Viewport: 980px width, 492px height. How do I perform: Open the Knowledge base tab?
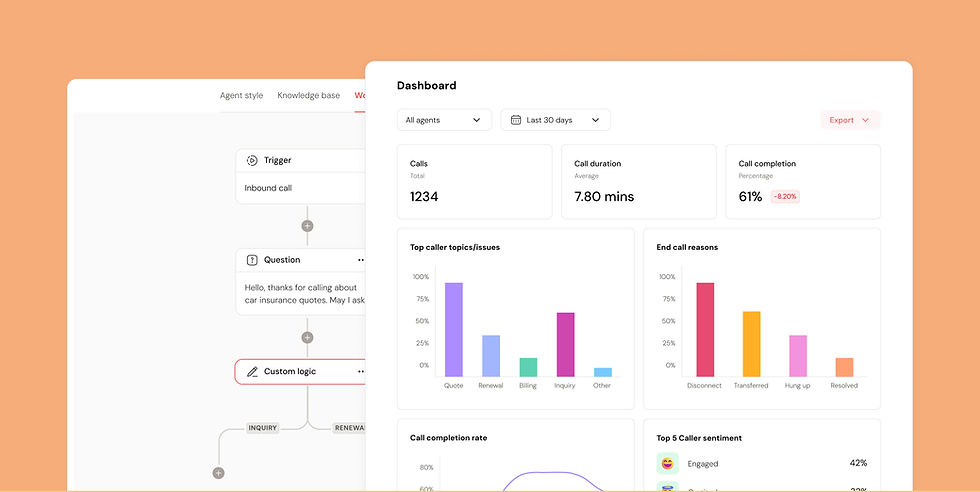click(309, 96)
